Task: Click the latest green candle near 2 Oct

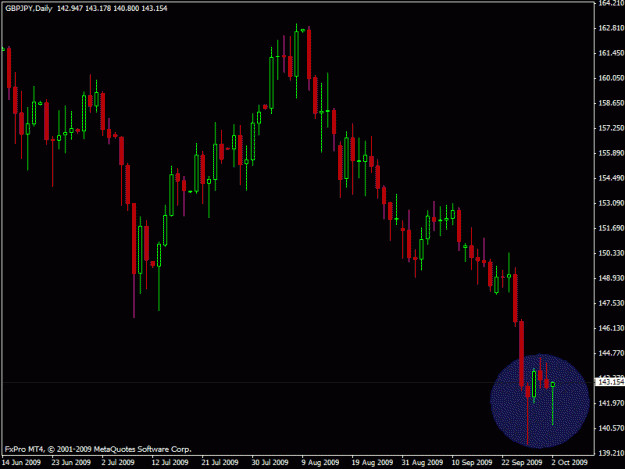Action: pyautogui.click(x=552, y=402)
